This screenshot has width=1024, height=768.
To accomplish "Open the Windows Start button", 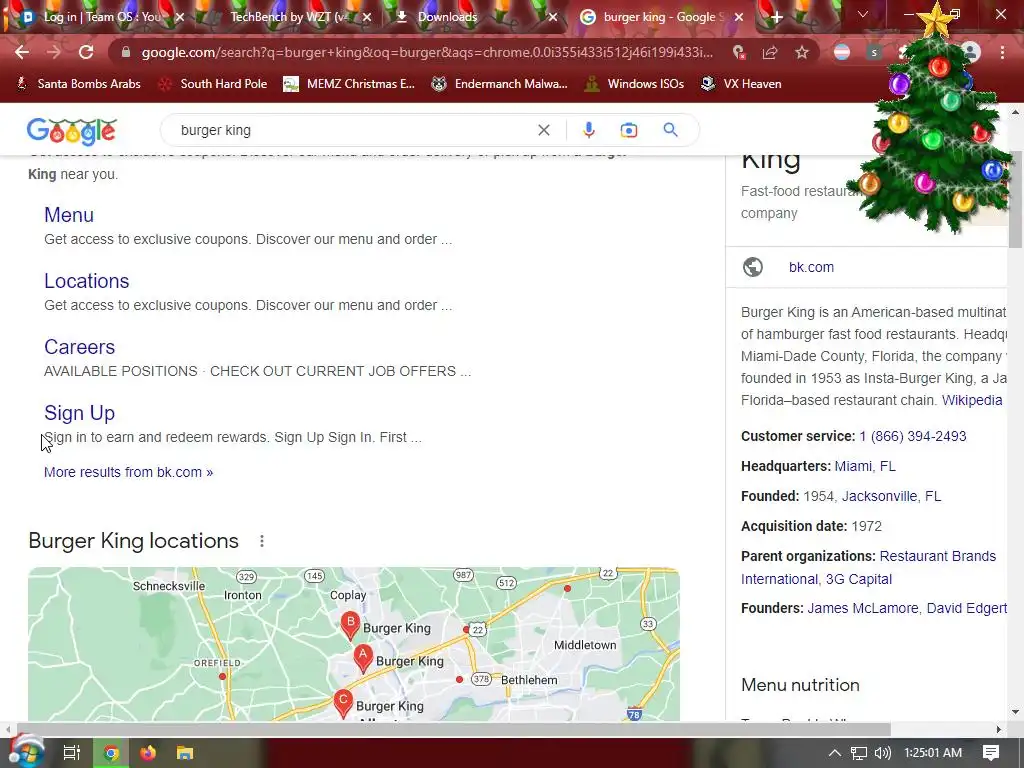I will click(x=26, y=752).
